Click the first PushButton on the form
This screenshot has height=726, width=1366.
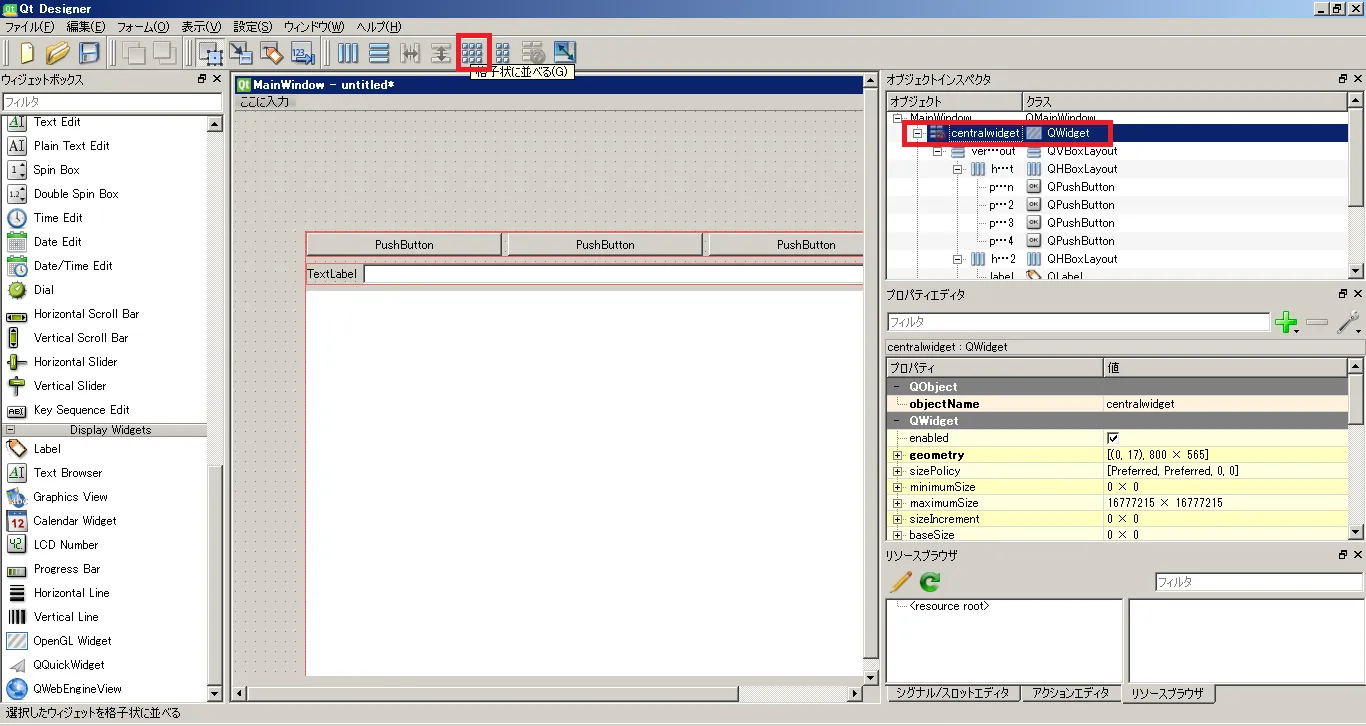[x=404, y=245]
